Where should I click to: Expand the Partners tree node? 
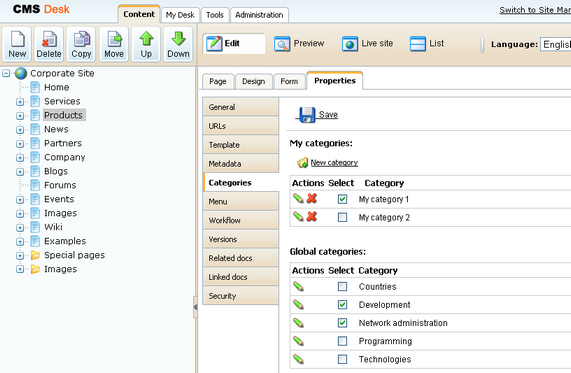click(x=20, y=144)
